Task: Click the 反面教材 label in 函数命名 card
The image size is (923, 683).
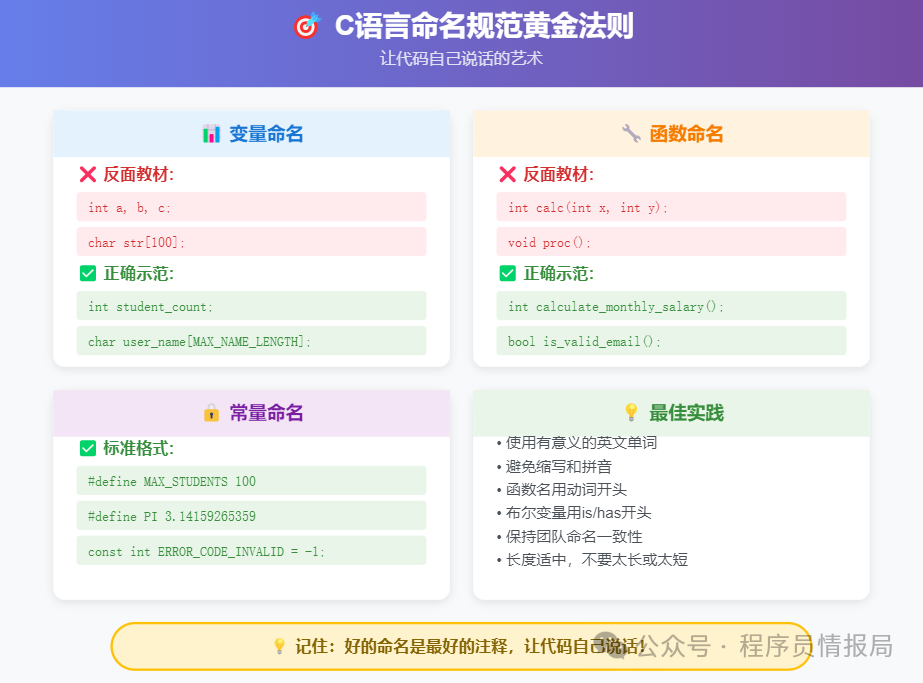Action: [558, 174]
